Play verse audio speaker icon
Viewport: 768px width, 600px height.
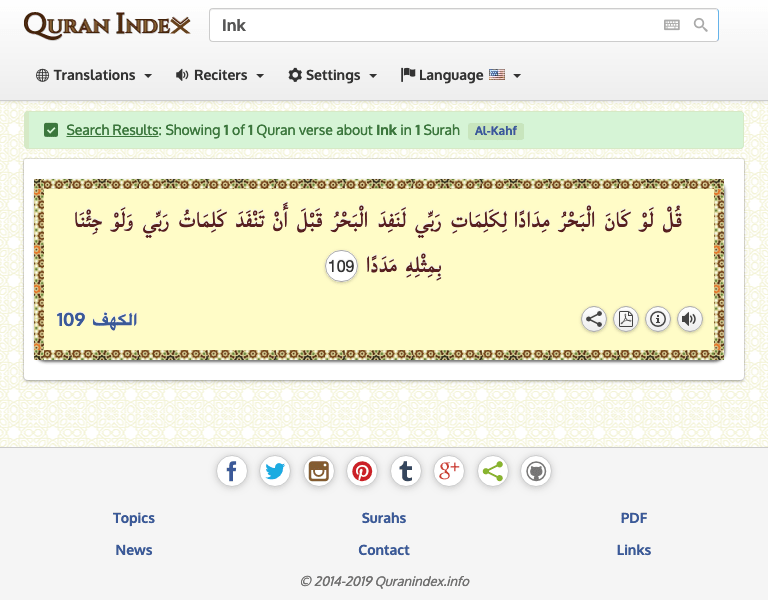pos(689,319)
